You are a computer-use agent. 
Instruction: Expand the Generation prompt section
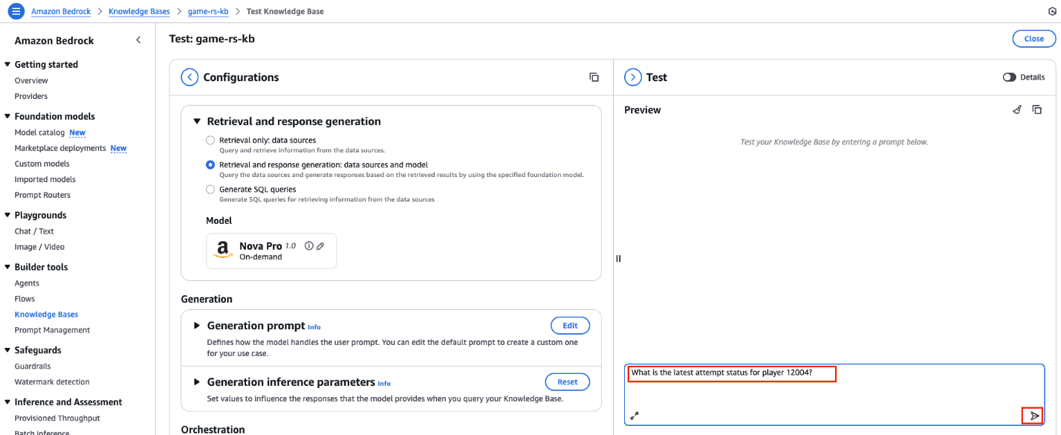pos(197,325)
